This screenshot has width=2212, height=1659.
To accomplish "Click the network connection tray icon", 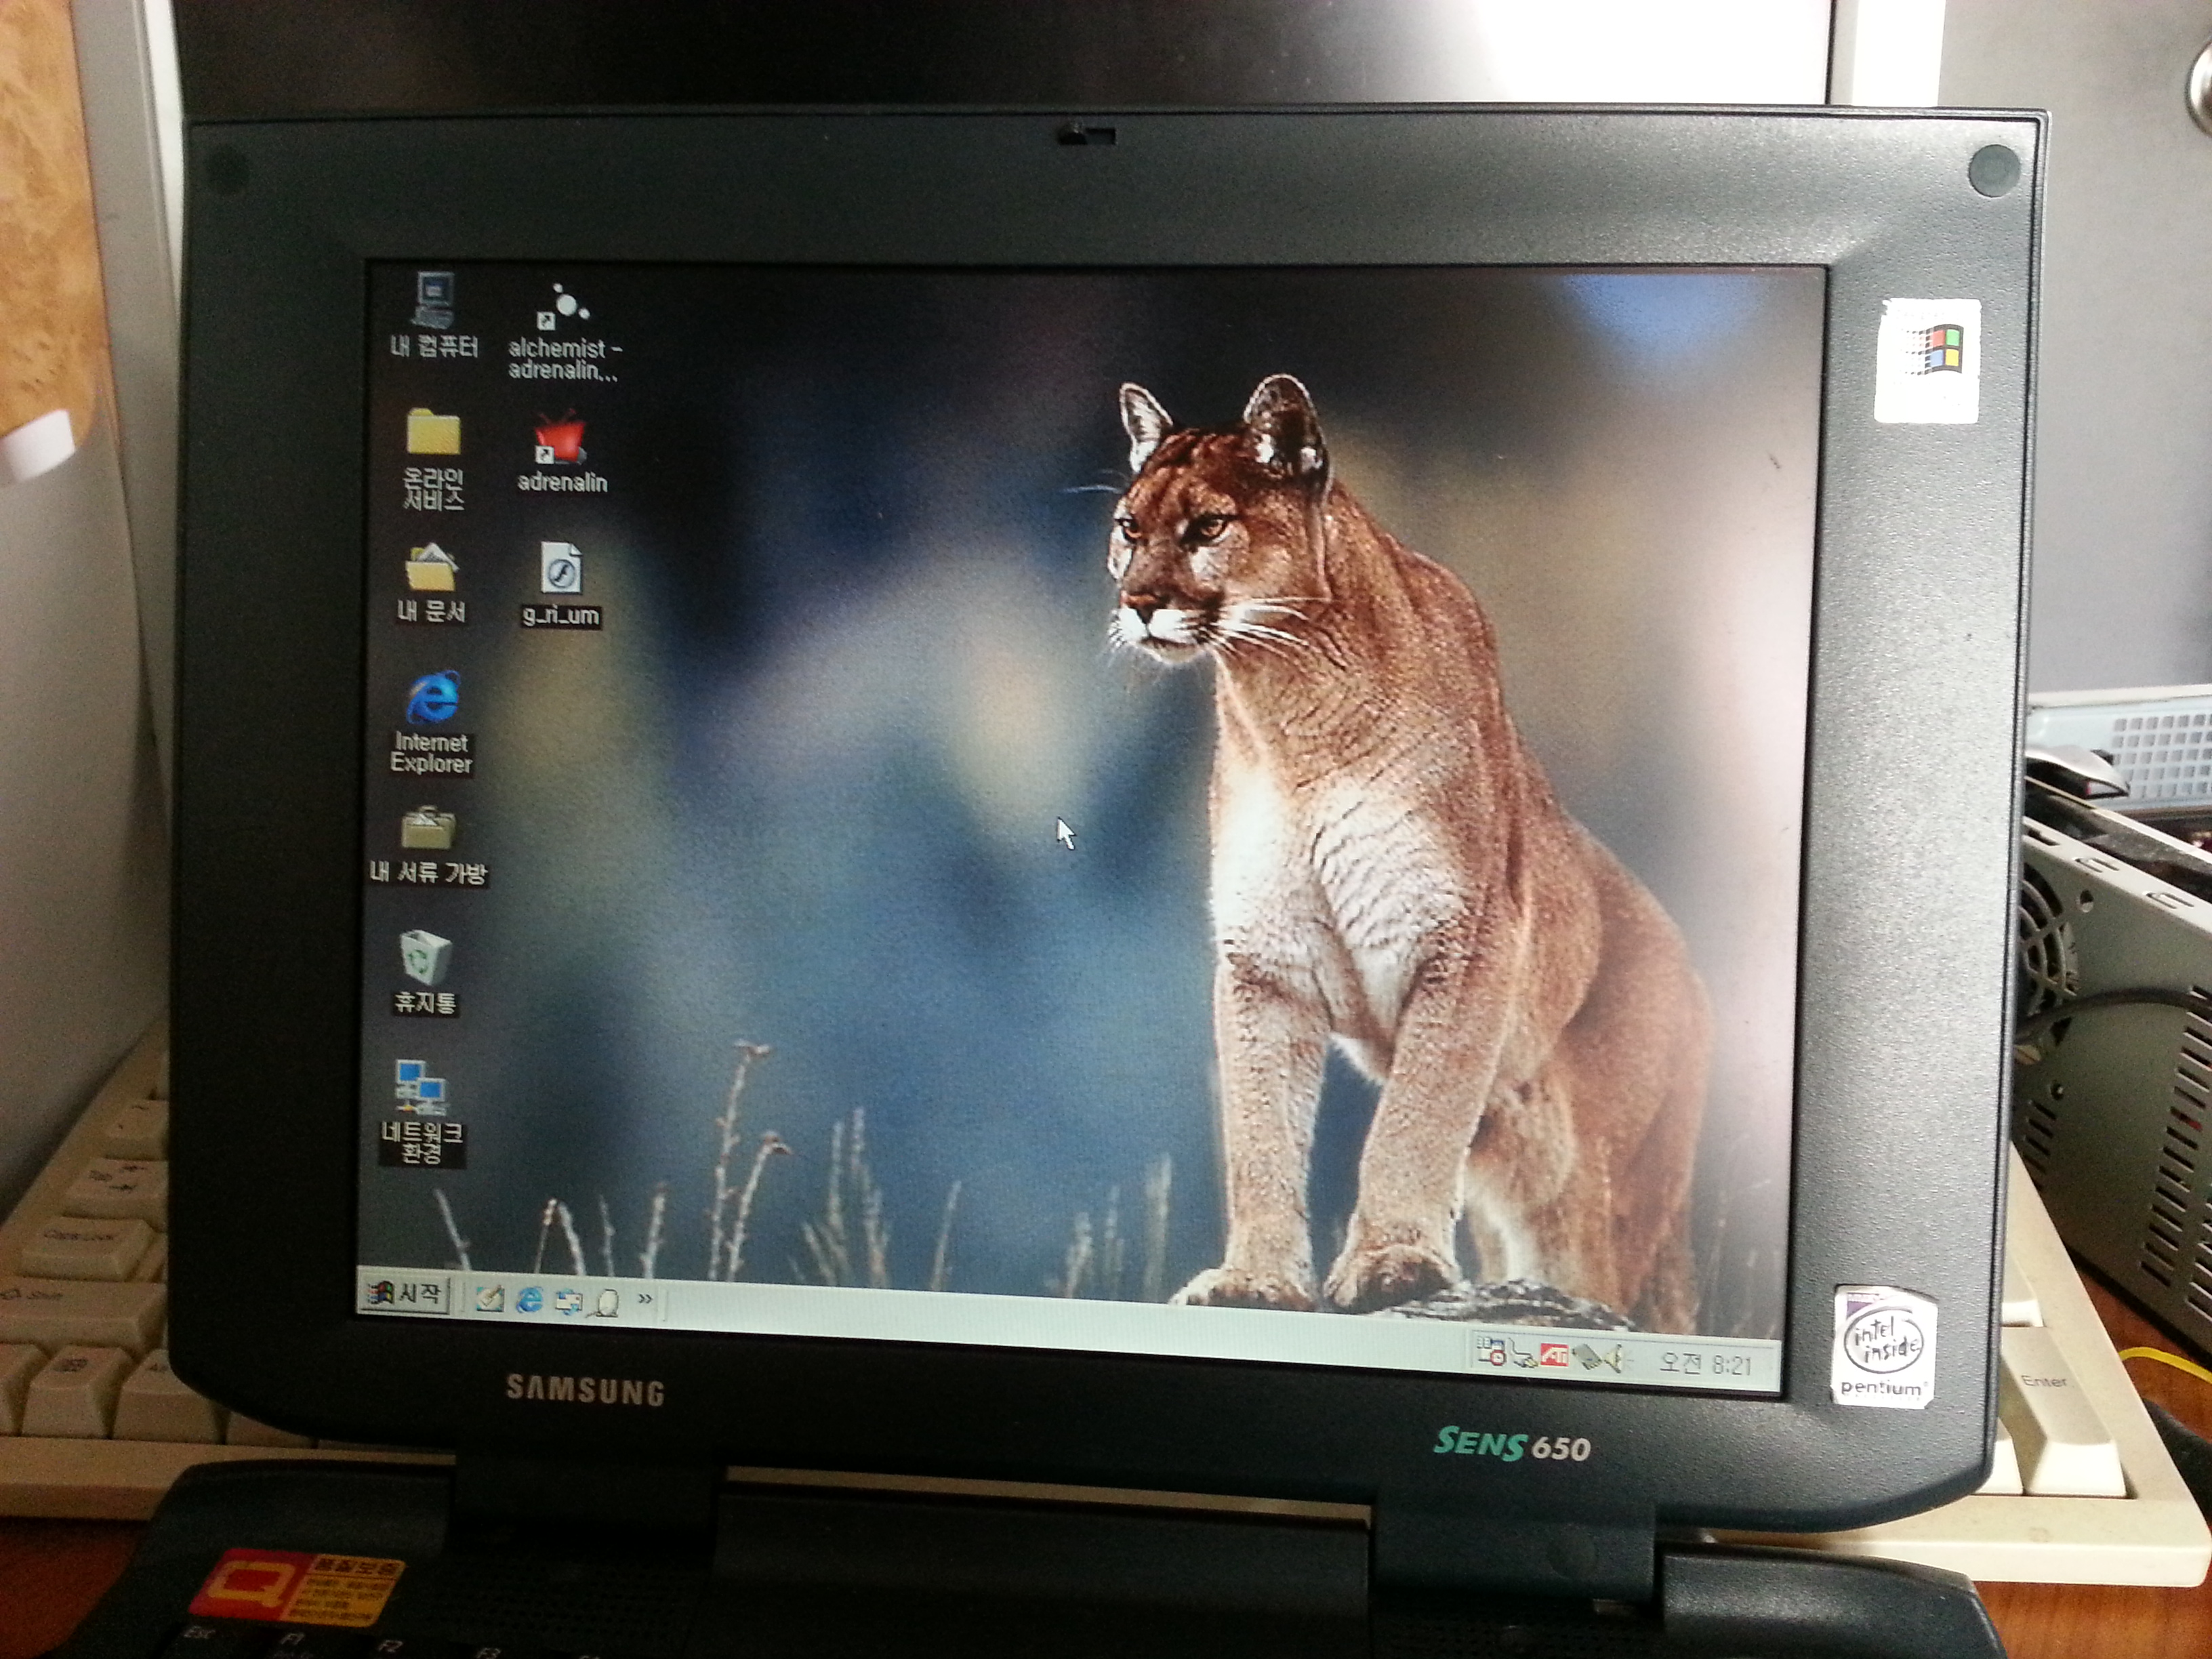I will click(1523, 1354).
